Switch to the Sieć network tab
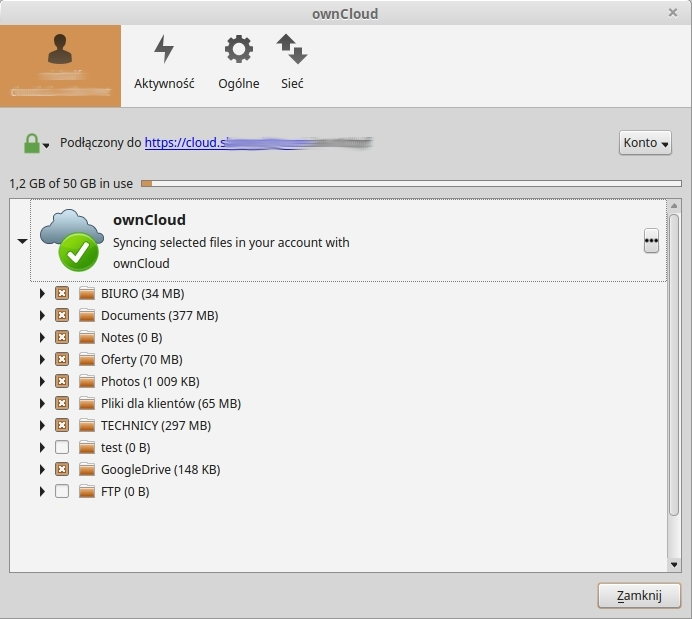 [292, 64]
